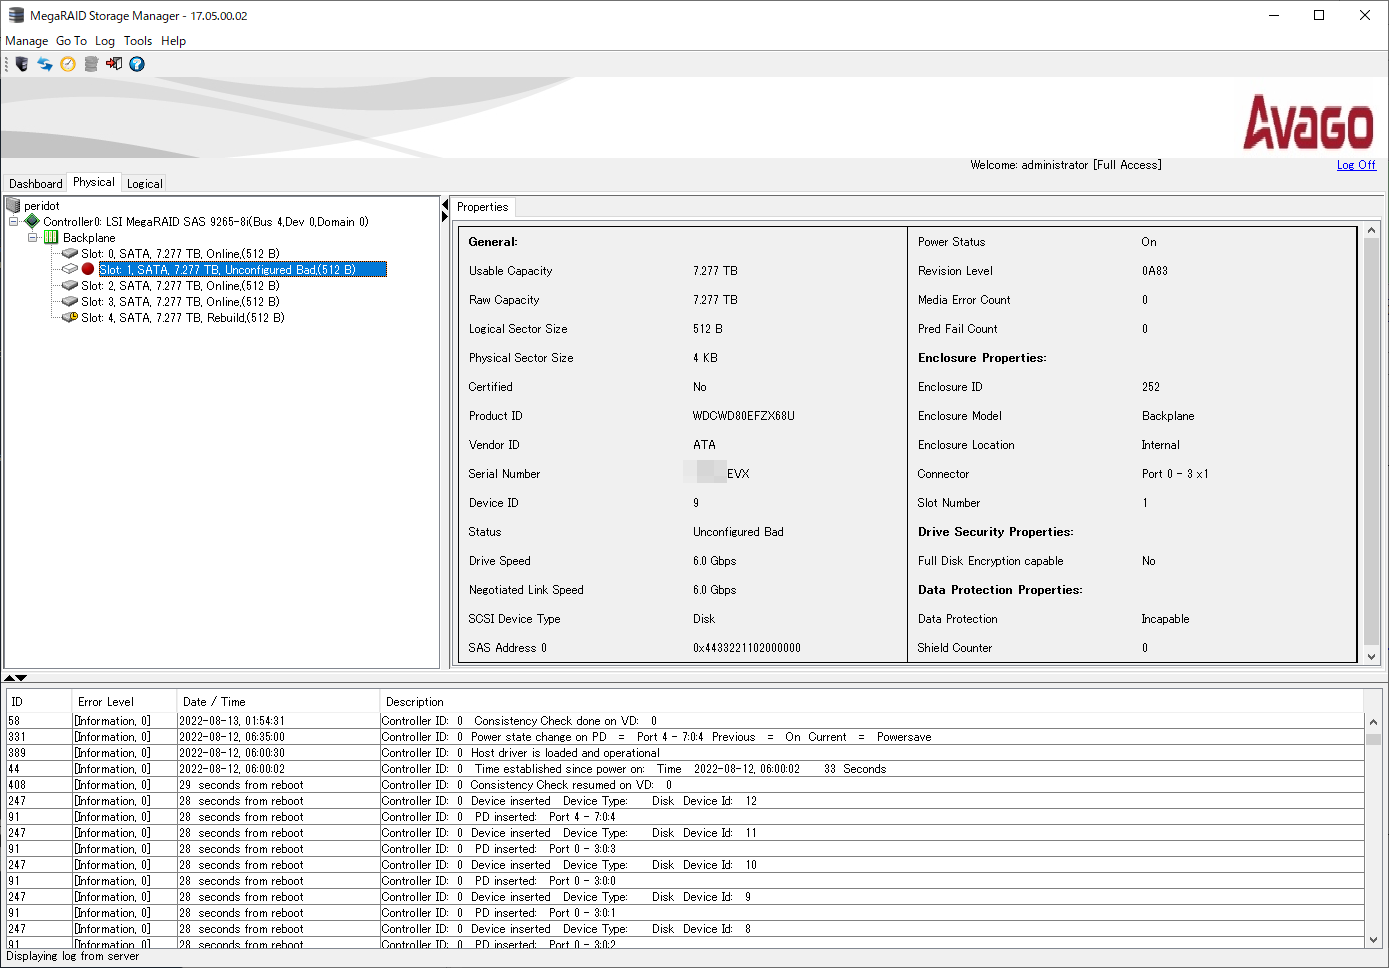Image resolution: width=1389 pixels, height=968 pixels.
Task: Click the Refresh toolbar icon with blue arrows
Action: pyautogui.click(x=45, y=64)
